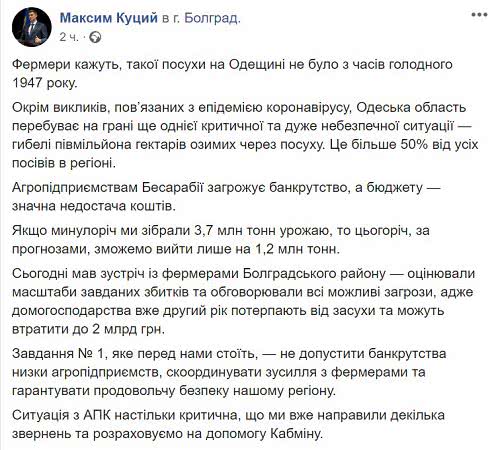The width and height of the screenshot is (496, 450).
Task: Click the paragraph starting 'Окрім викликів'
Action: point(245,135)
